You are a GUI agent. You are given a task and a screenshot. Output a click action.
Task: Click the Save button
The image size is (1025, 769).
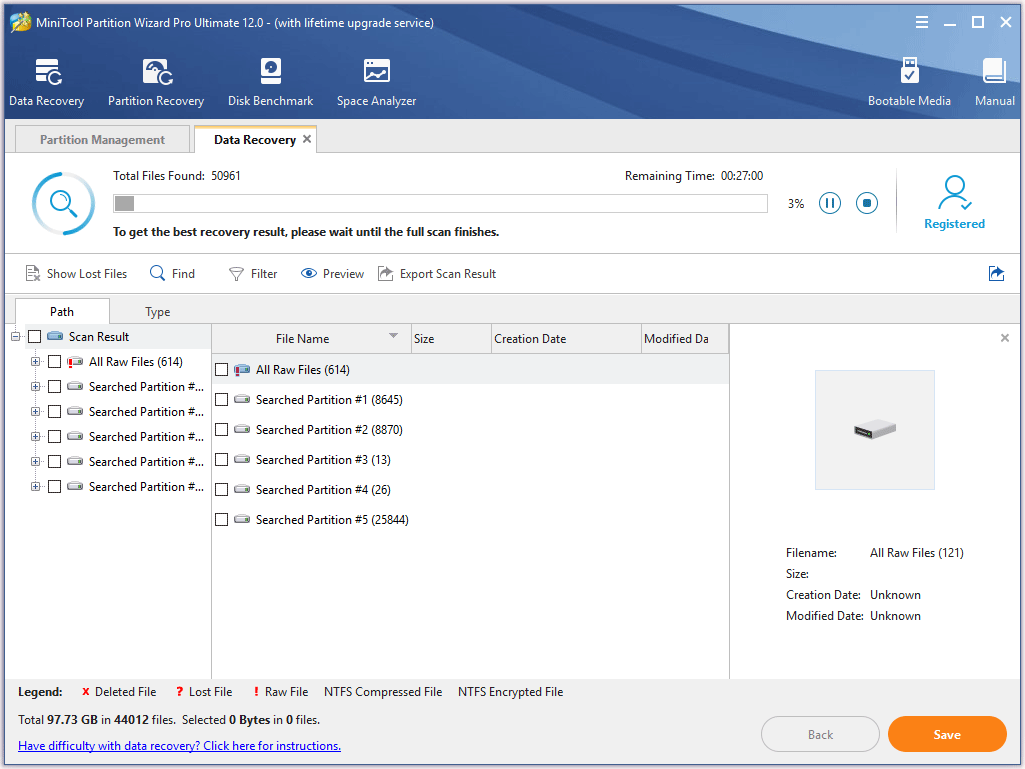tap(947, 734)
